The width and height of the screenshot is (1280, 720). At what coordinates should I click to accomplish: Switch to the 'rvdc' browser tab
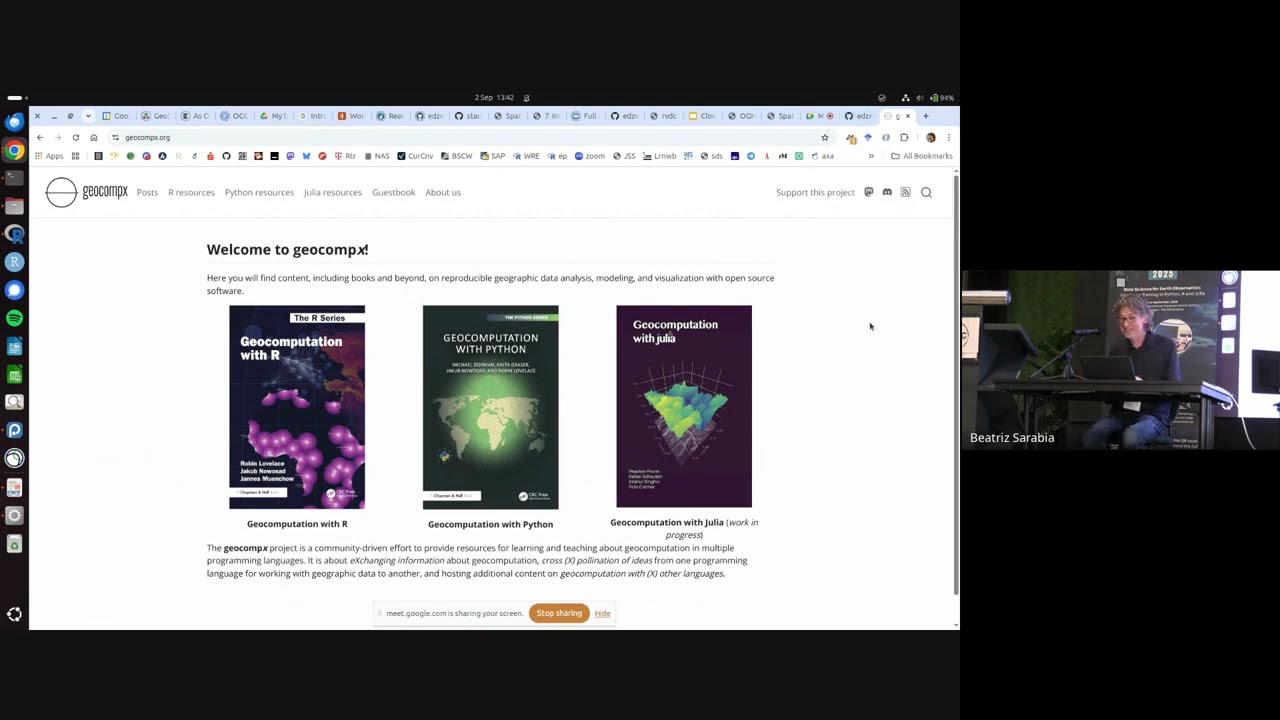click(x=664, y=116)
